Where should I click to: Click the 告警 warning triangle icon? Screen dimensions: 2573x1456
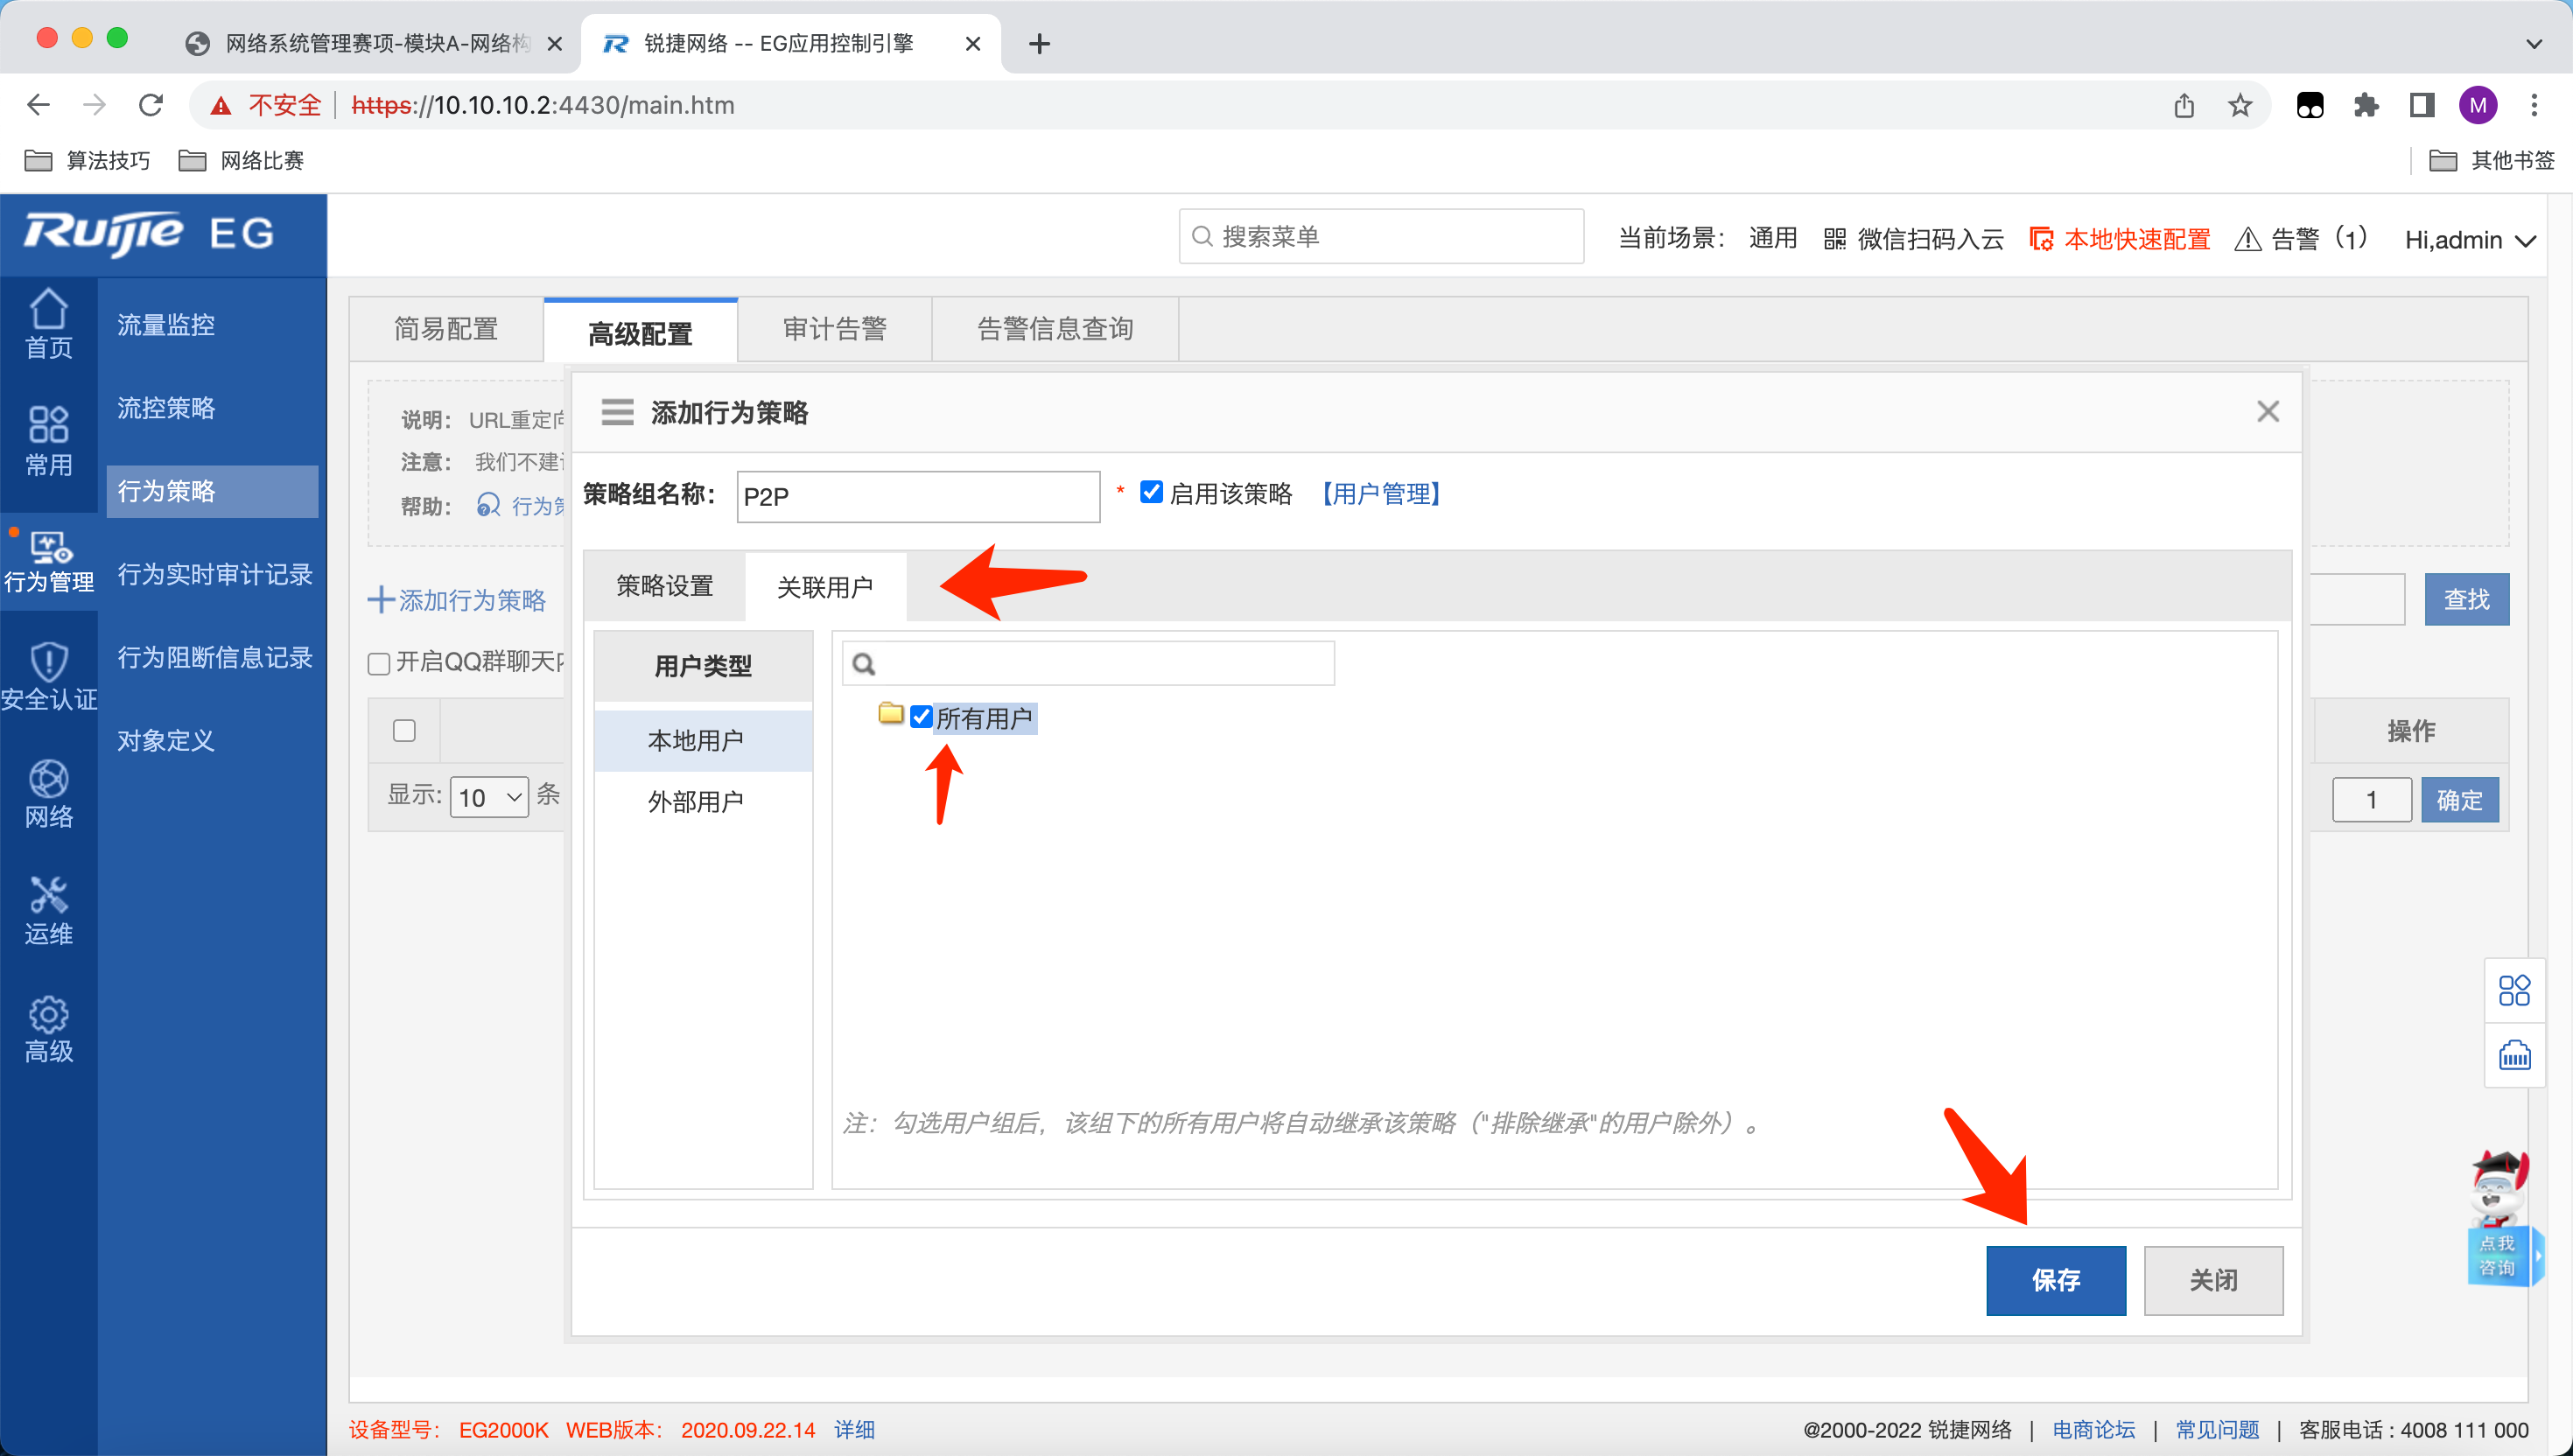(x=2247, y=239)
